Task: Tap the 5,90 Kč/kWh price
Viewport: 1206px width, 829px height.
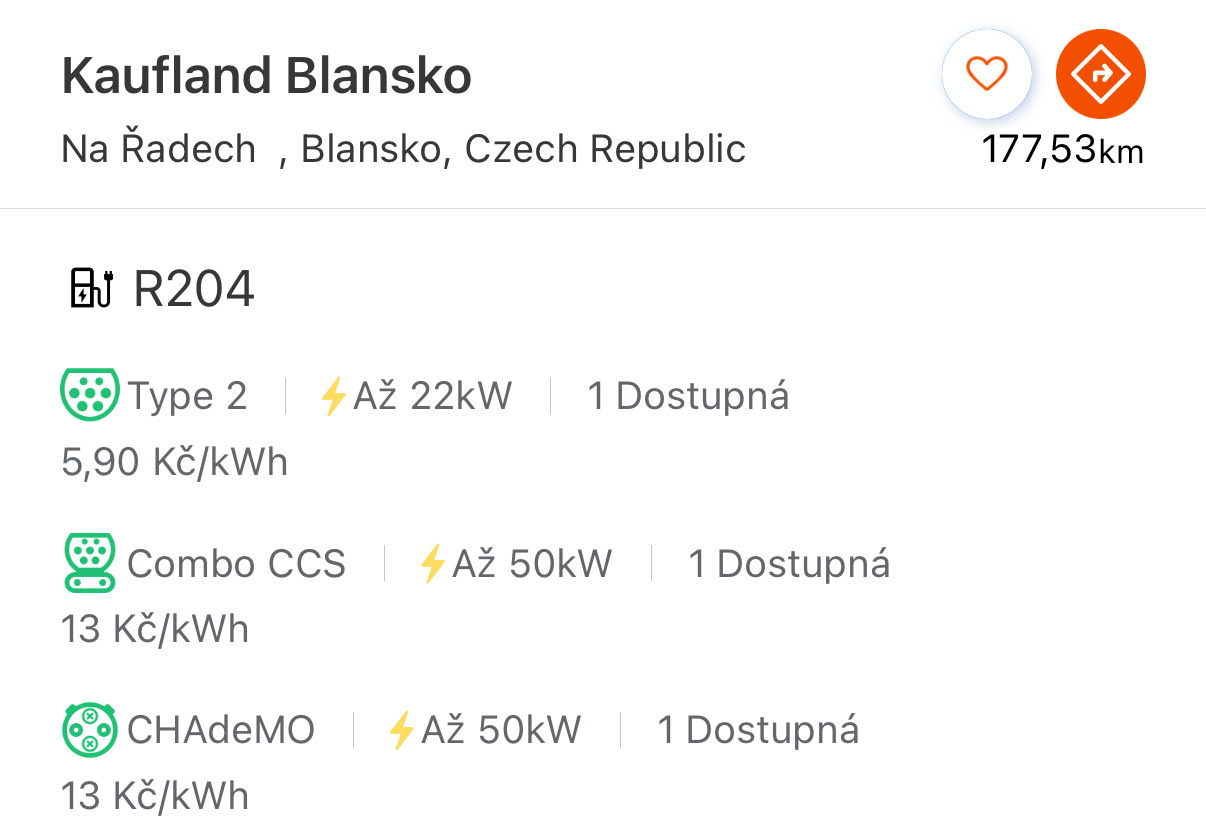Action: [175, 463]
